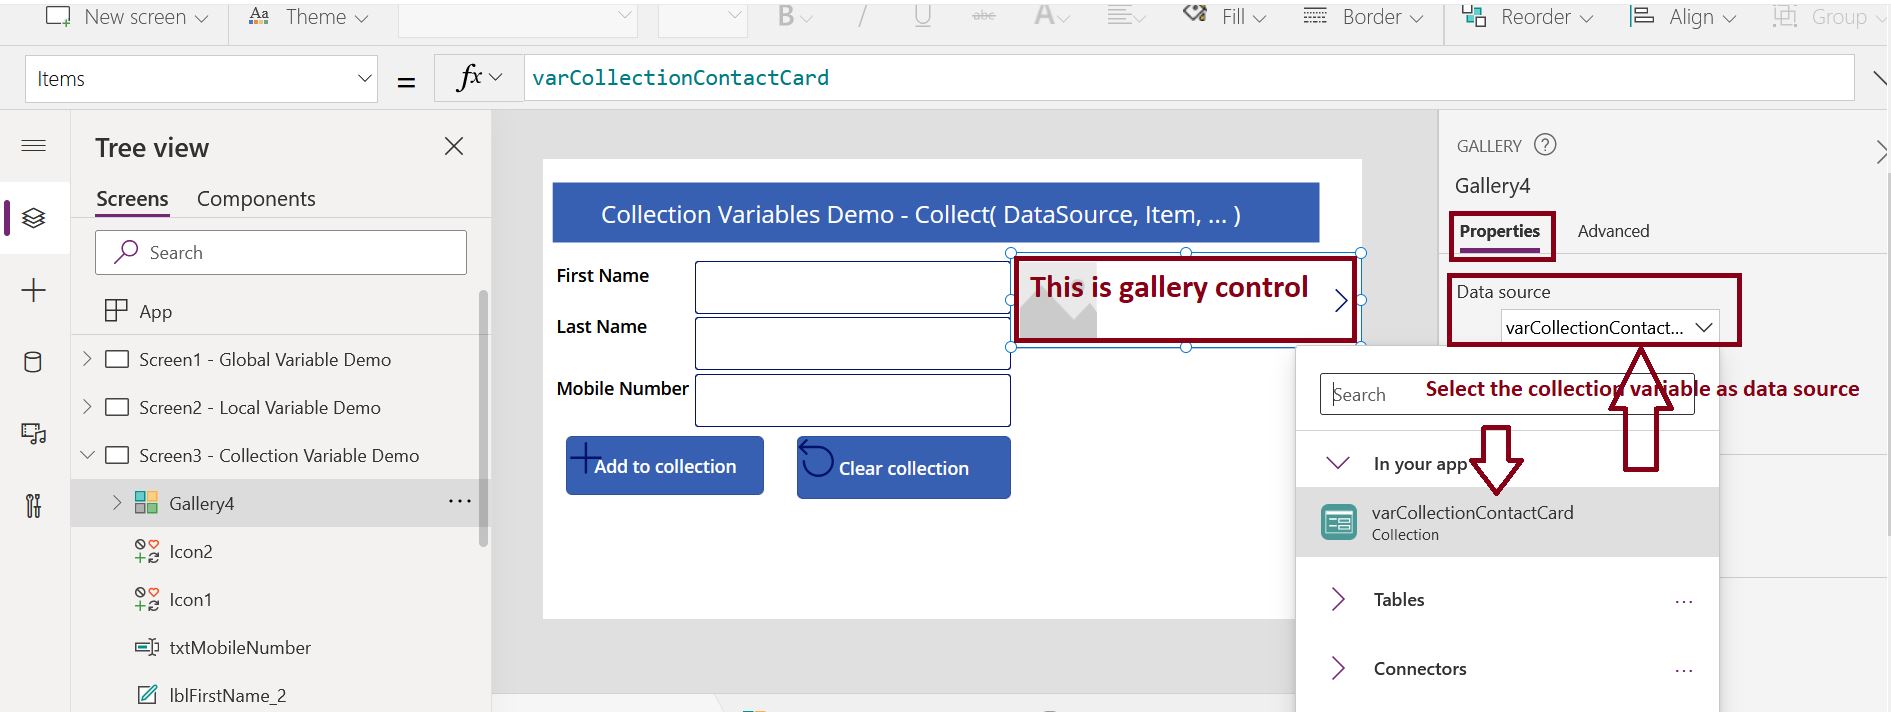1891x712 pixels.
Task: Click the Add to collection button
Action: (665, 465)
